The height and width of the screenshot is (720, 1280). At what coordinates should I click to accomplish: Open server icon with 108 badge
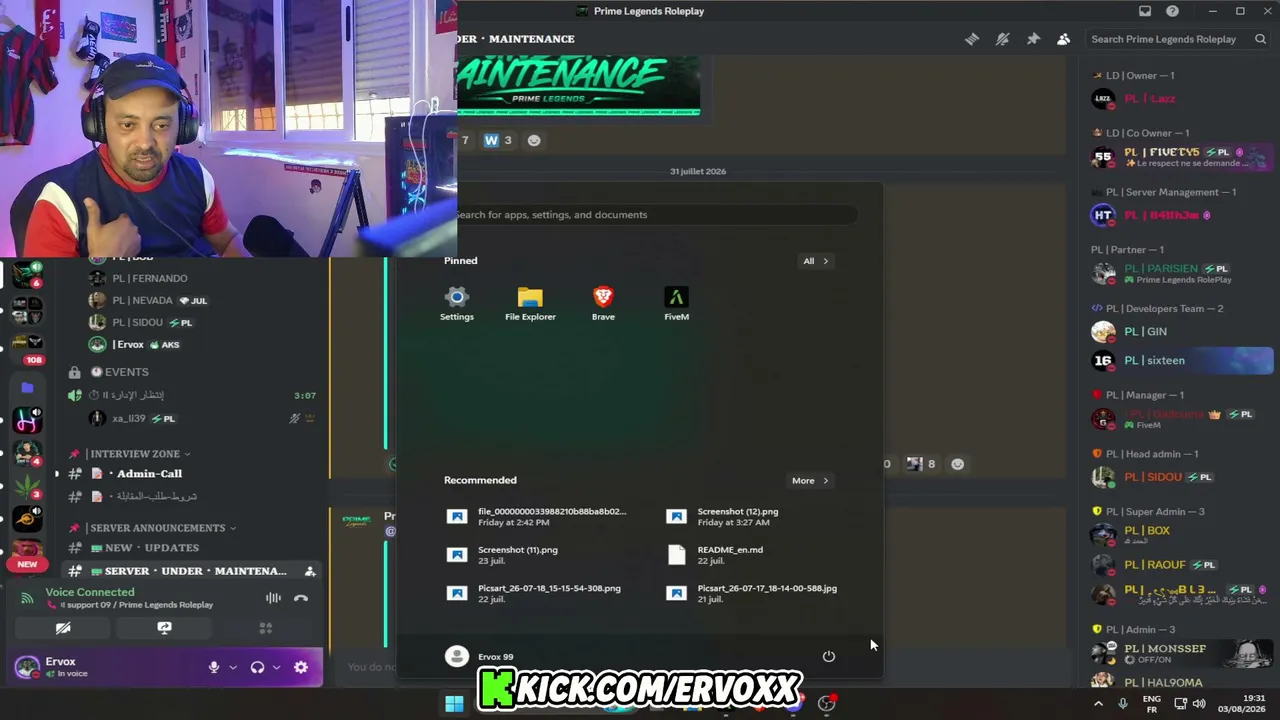(x=27, y=346)
